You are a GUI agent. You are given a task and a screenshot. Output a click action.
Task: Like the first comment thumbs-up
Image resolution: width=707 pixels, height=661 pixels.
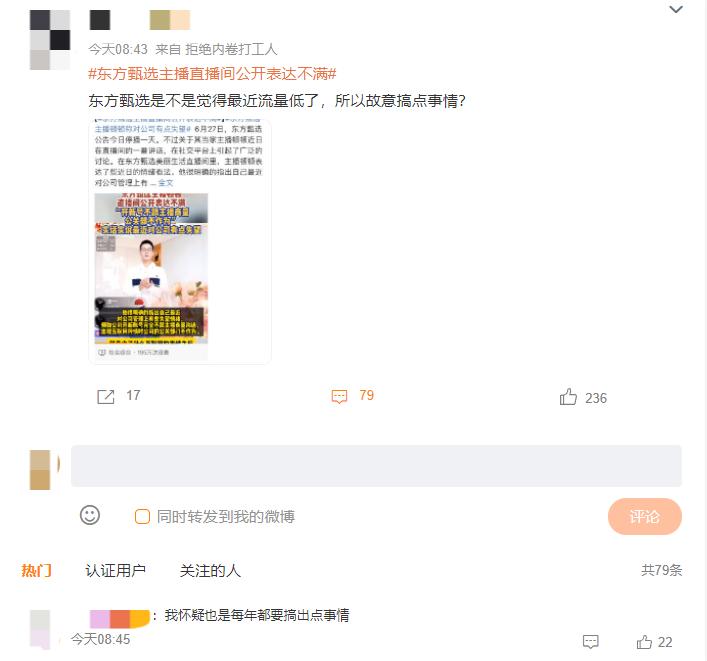(644, 642)
